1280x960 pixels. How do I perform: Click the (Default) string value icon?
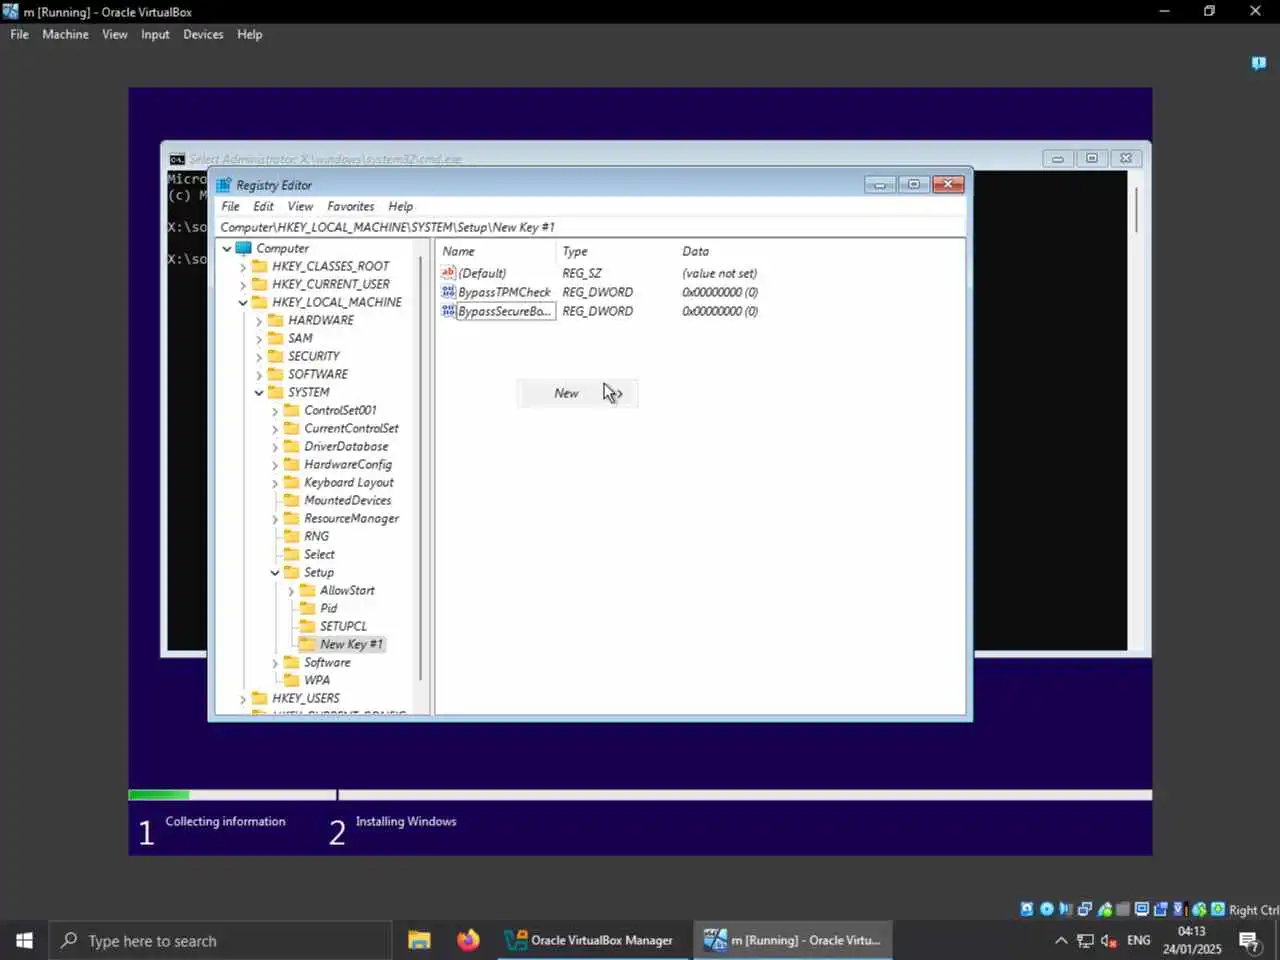click(x=448, y=273)
